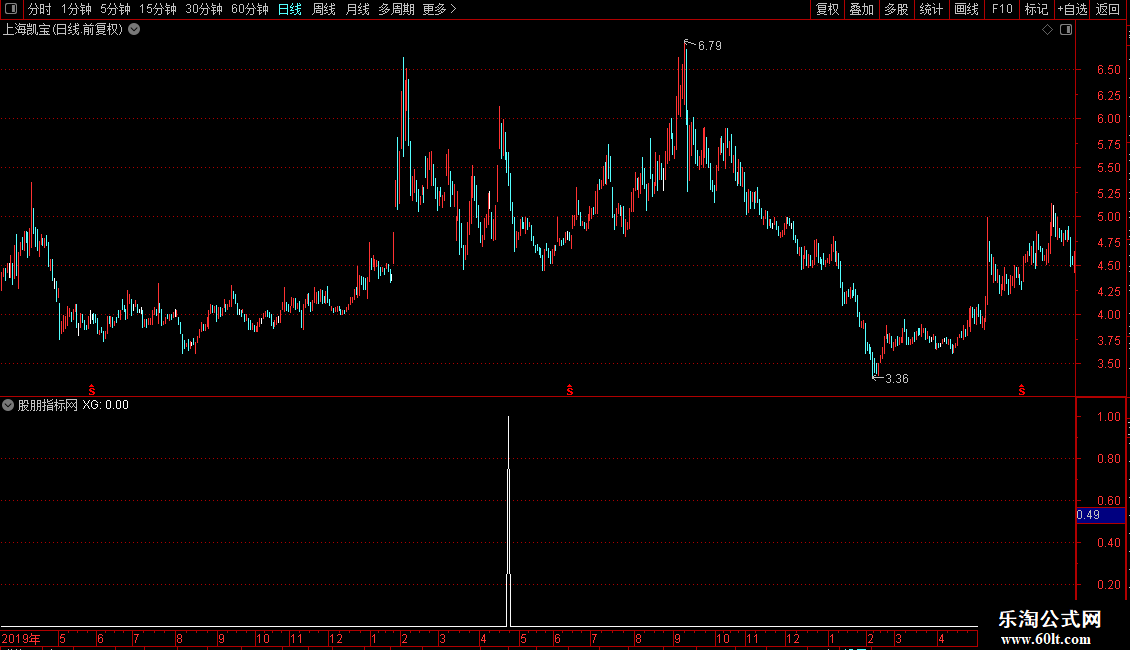Switch to 月线 monthly chart
The image size is (1130, 650).
[x=357, y=9]
